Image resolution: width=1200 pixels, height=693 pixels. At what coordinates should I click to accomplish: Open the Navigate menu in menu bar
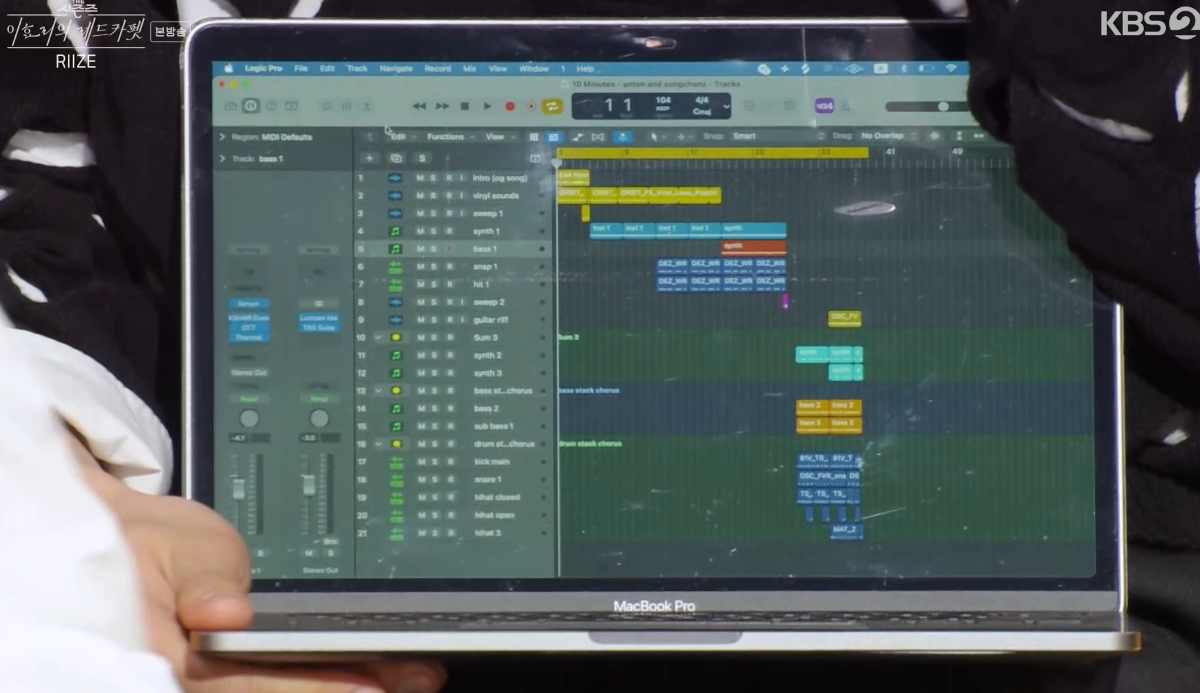tap(396, 69)
